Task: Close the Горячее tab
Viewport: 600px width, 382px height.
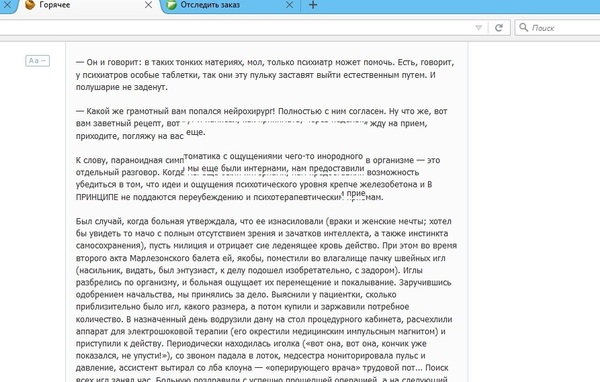Action: point(148,5)
